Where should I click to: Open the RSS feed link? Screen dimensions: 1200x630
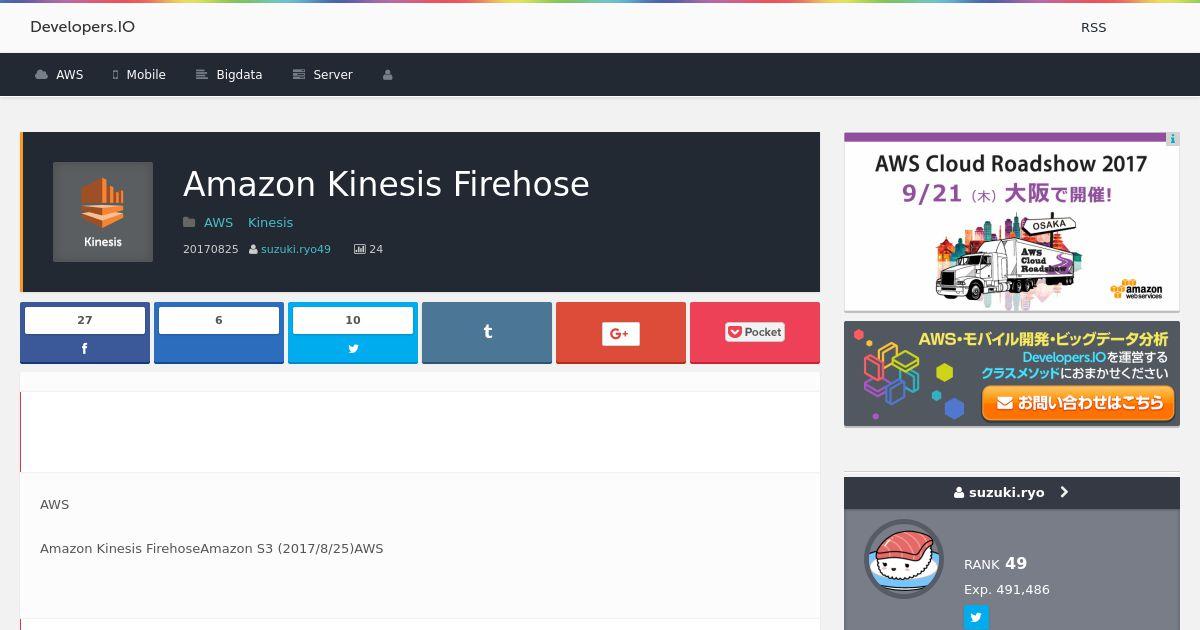[x=1093, y=28]
